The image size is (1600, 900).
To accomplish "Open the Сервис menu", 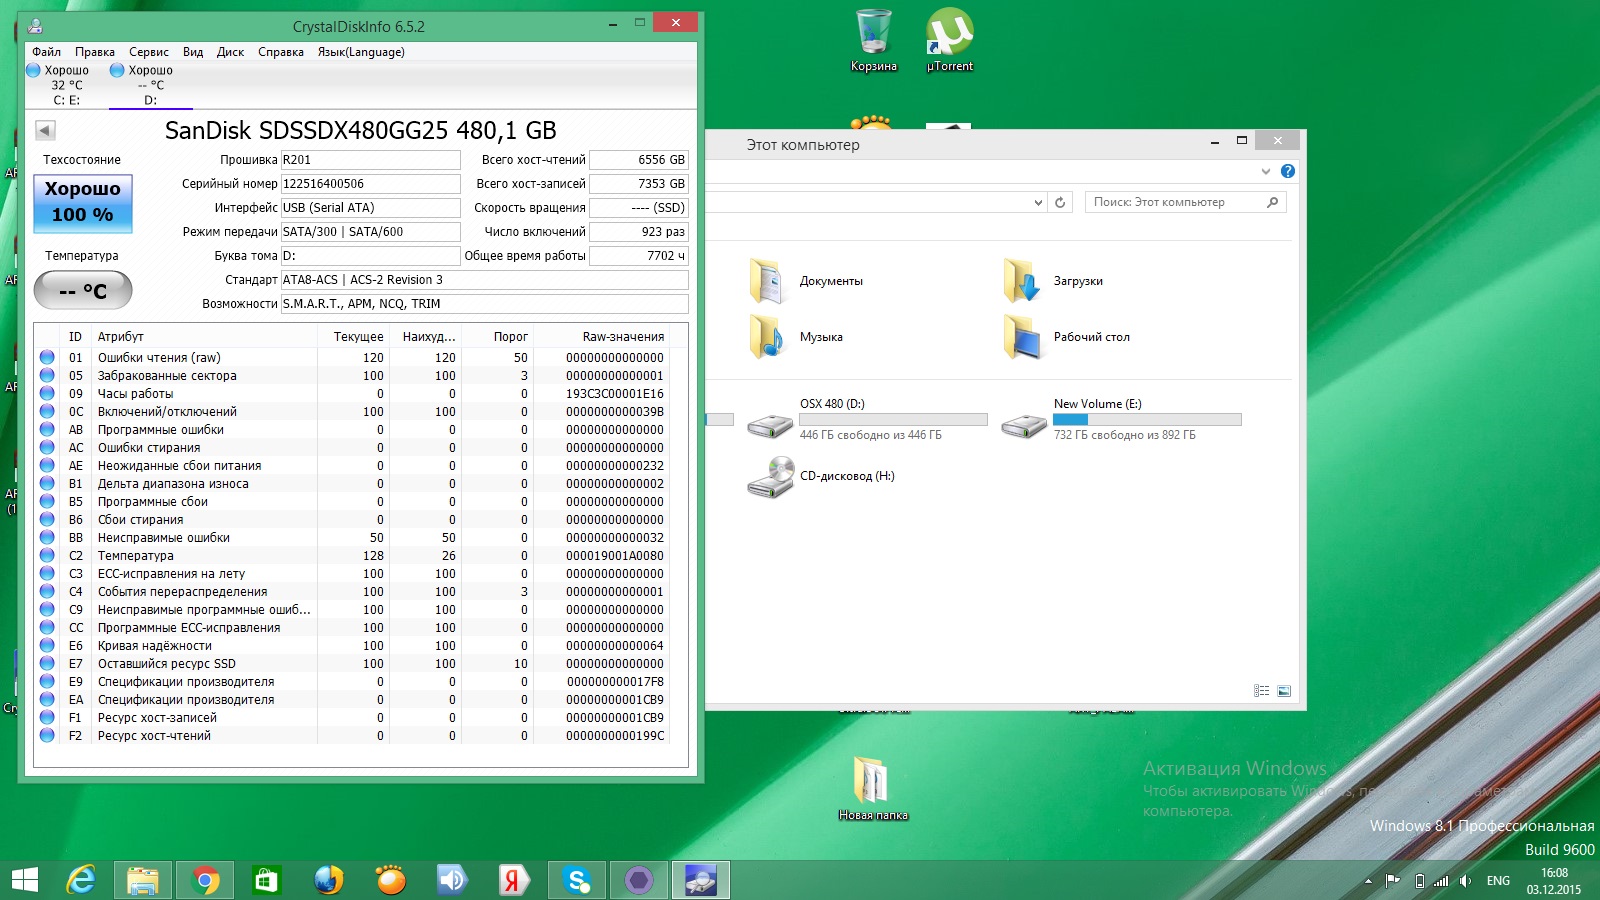I will (x=148, y=52).
